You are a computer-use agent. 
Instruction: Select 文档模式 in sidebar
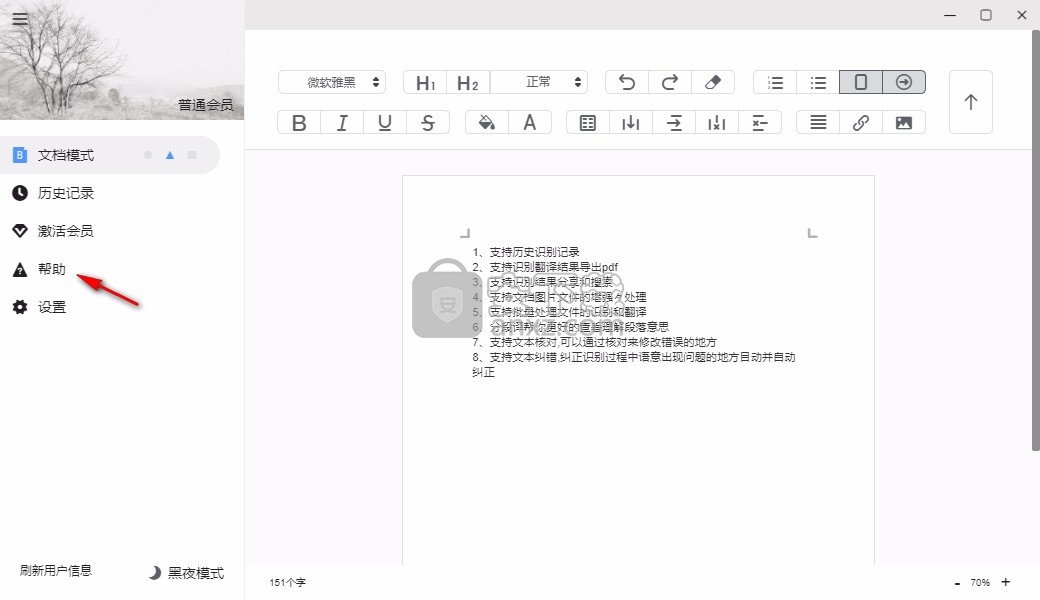(x=109, y=155)
